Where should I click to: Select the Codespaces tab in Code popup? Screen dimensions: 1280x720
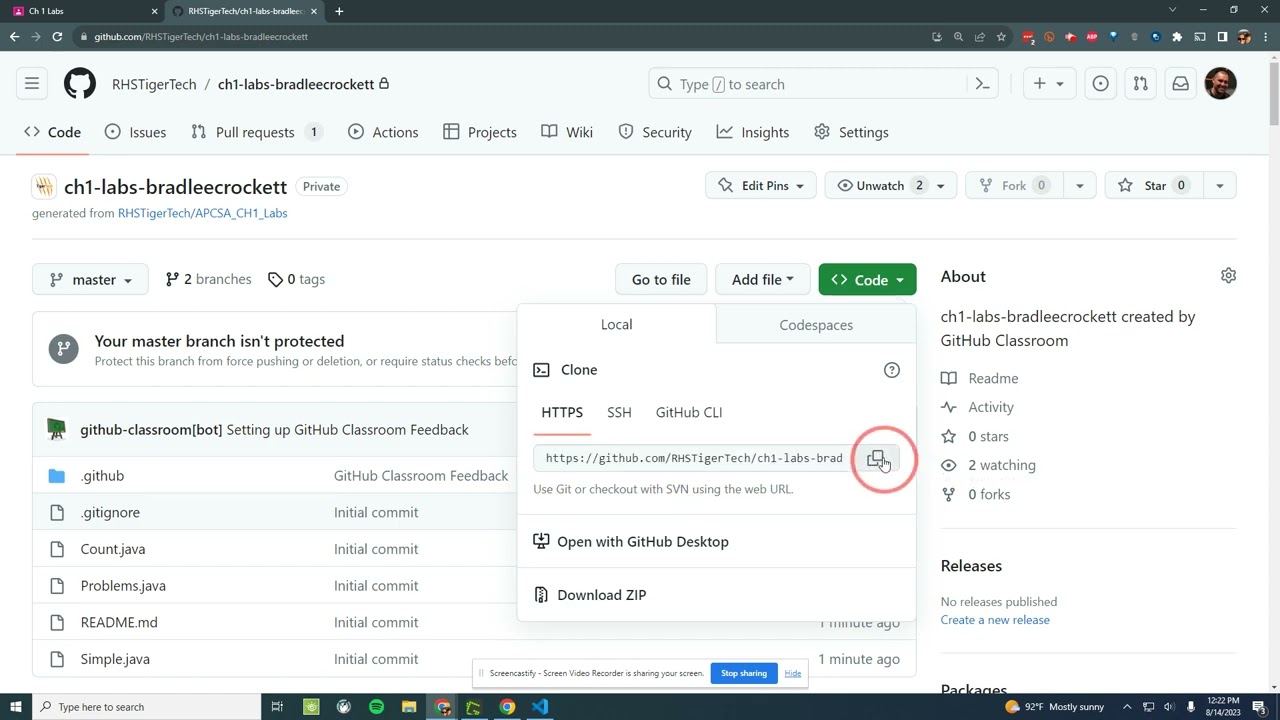tap(816, 325)
